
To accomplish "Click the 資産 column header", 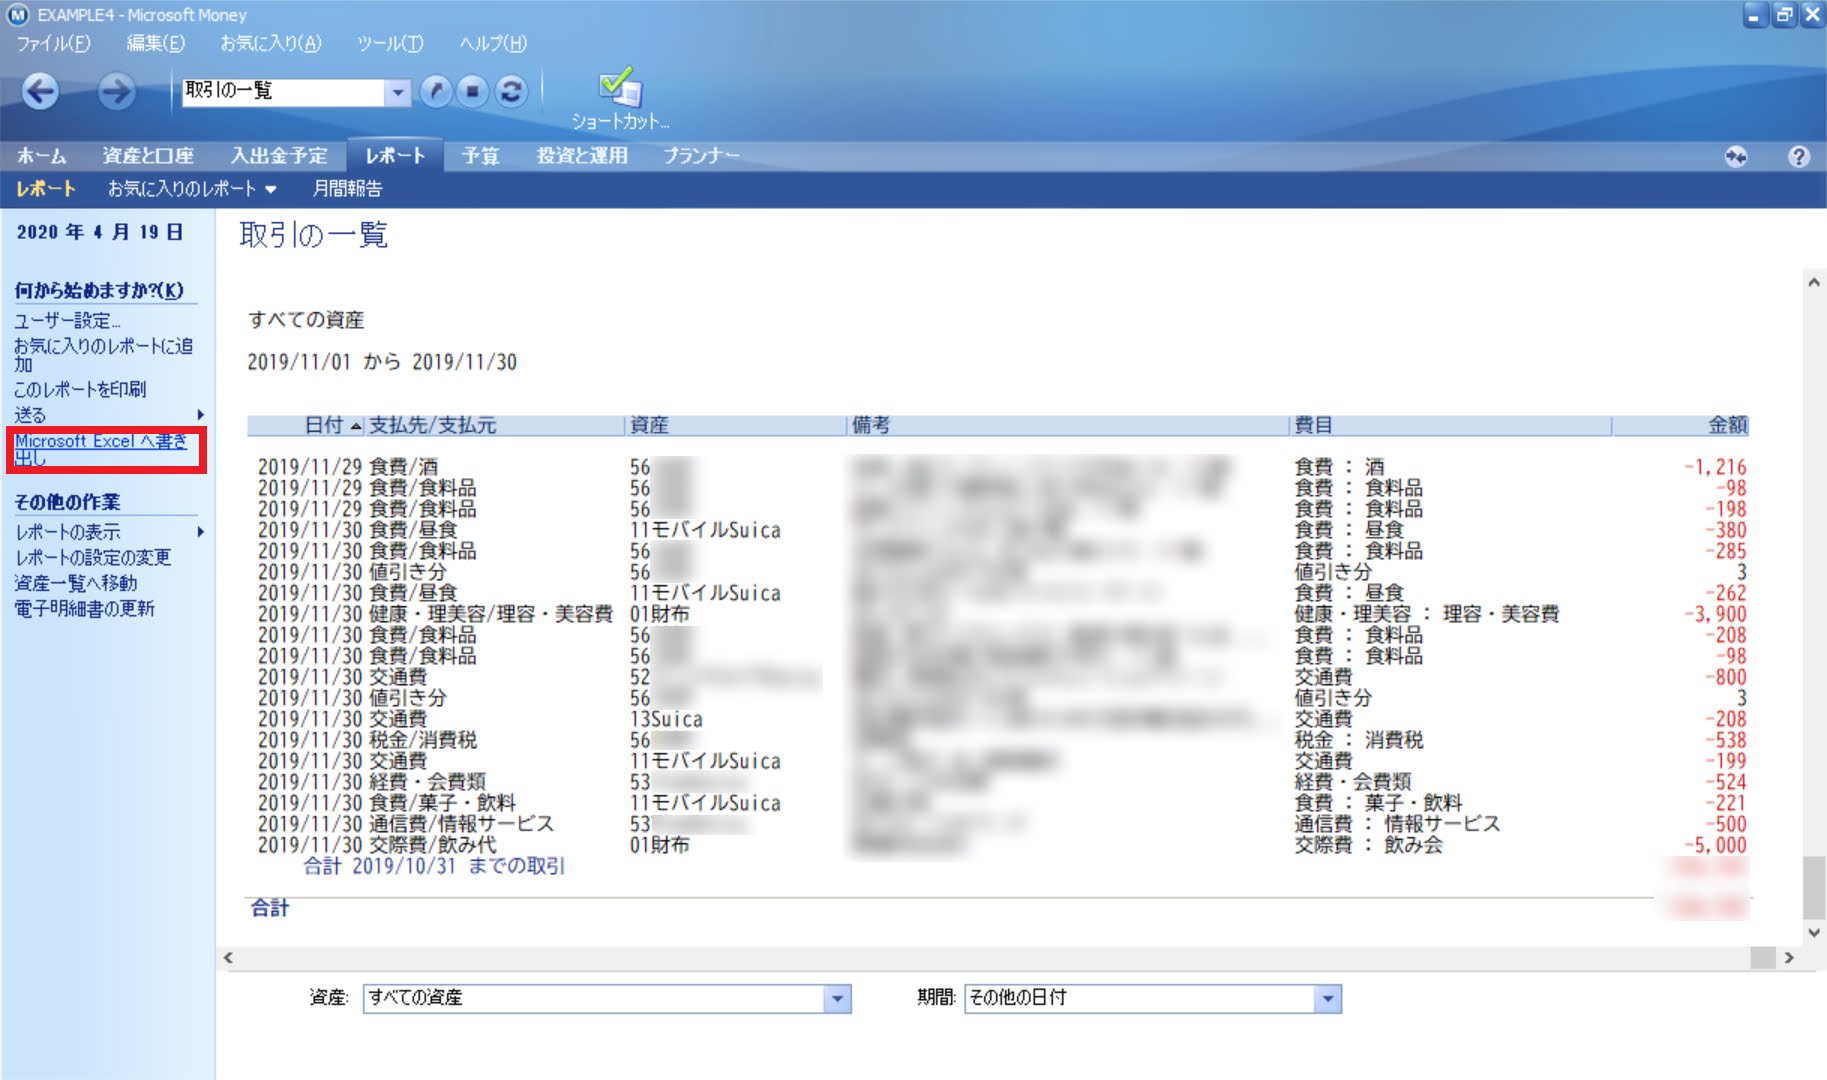I will 649,425.
